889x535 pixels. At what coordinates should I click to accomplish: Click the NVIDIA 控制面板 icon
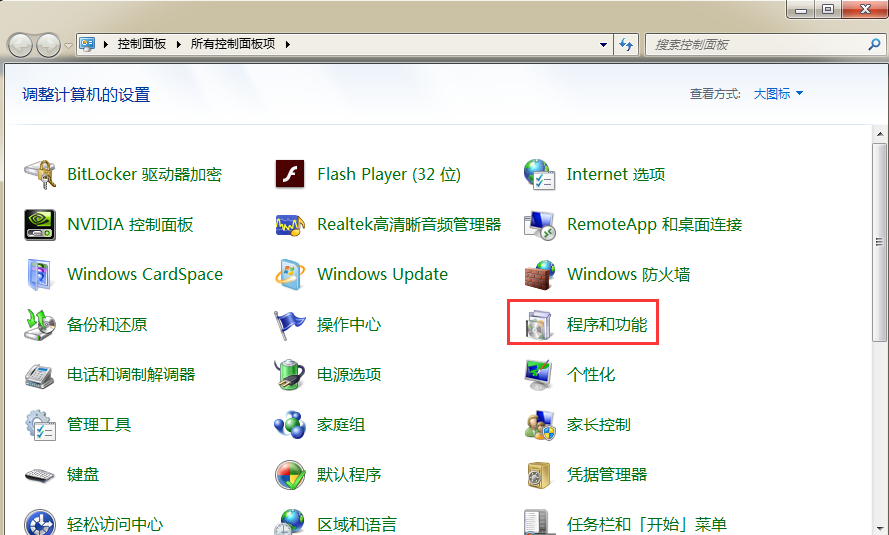40,224
